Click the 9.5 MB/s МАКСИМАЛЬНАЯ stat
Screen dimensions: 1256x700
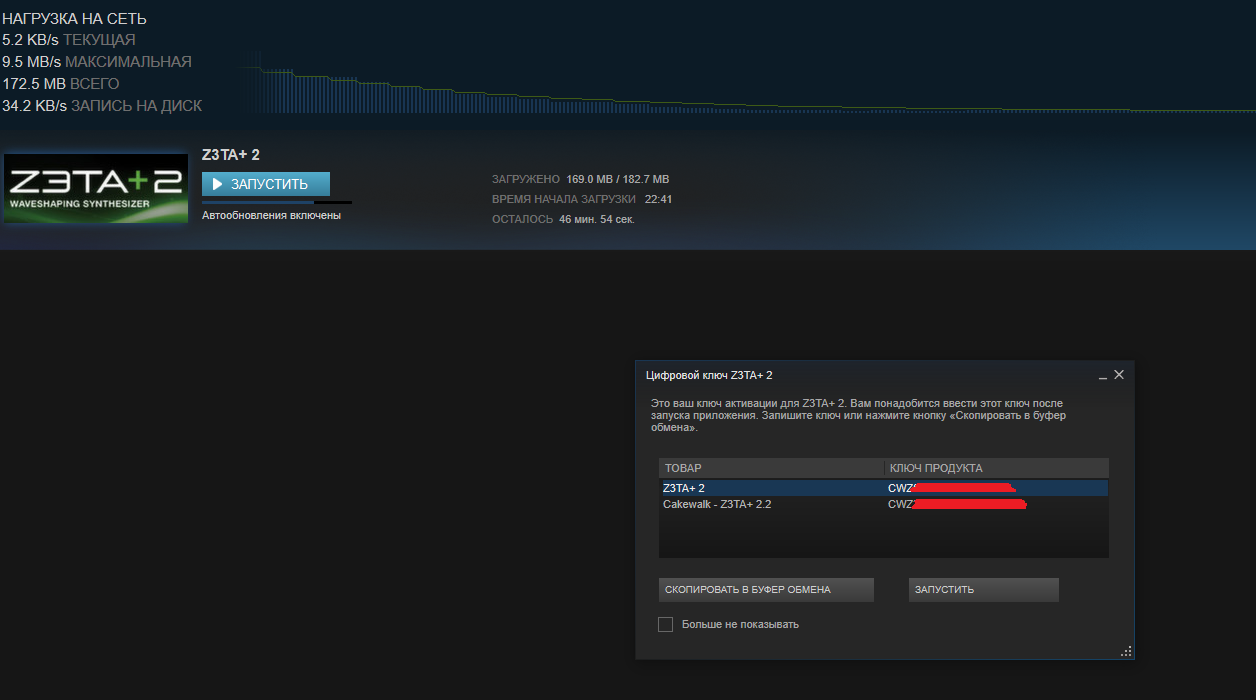(97, 62)
